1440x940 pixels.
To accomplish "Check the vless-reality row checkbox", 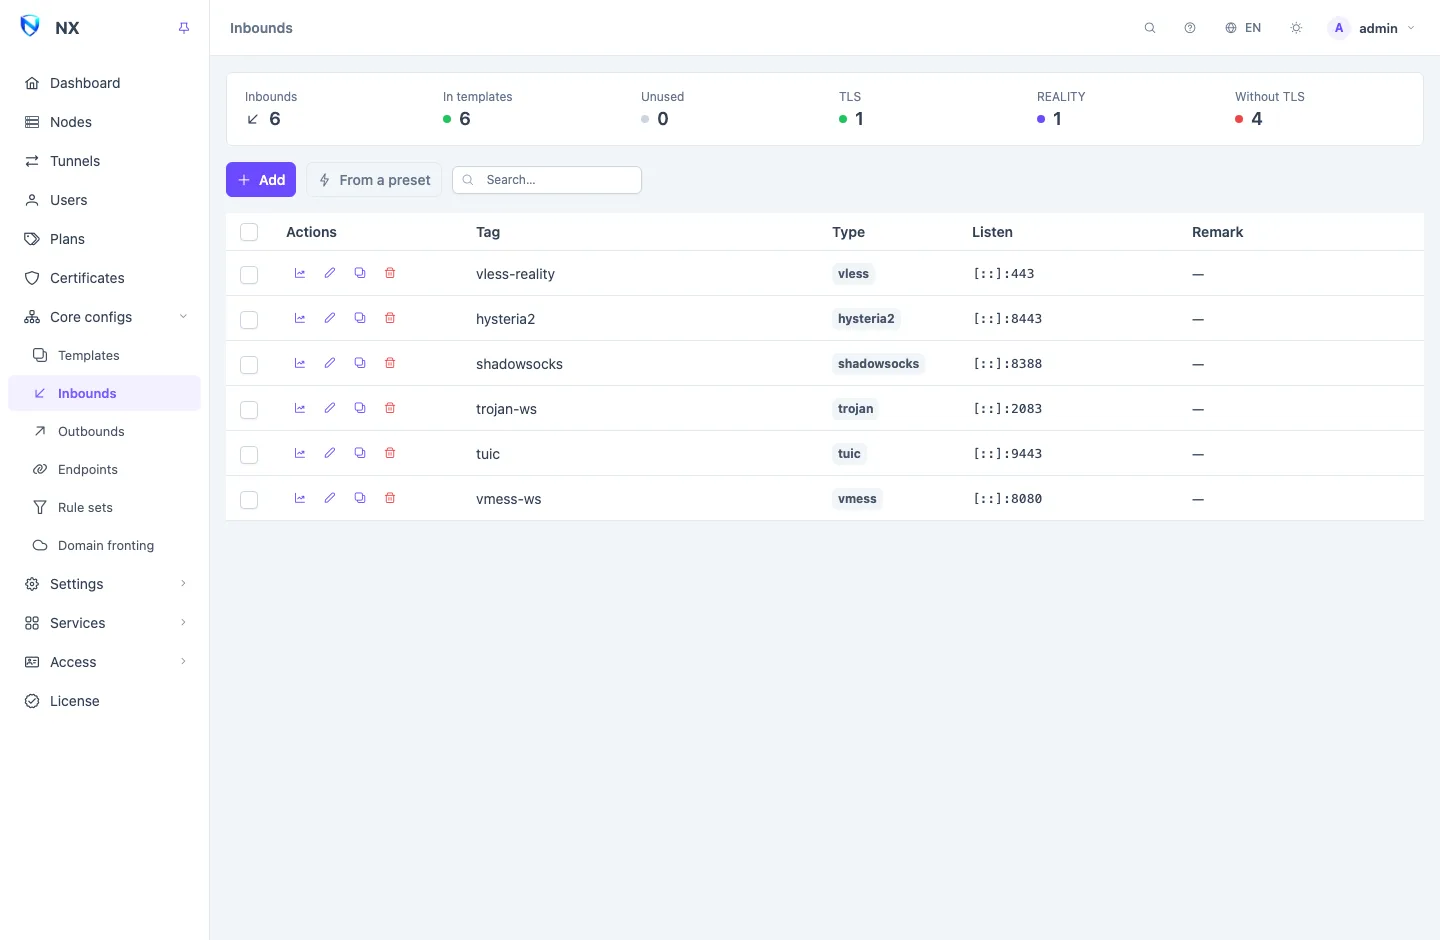I will point(249,275).
